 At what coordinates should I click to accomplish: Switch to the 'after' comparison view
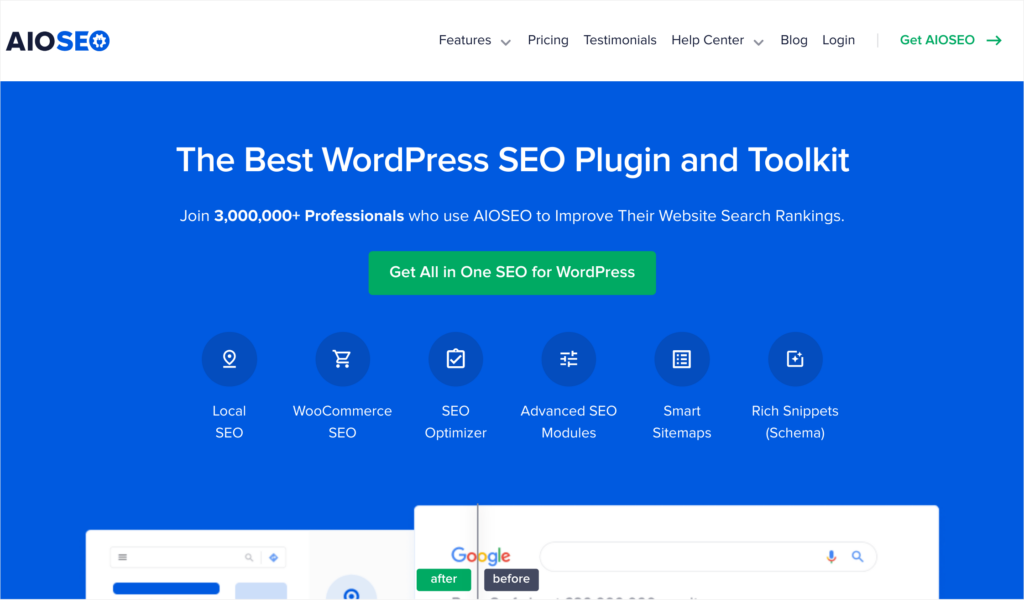pos(443,579)
